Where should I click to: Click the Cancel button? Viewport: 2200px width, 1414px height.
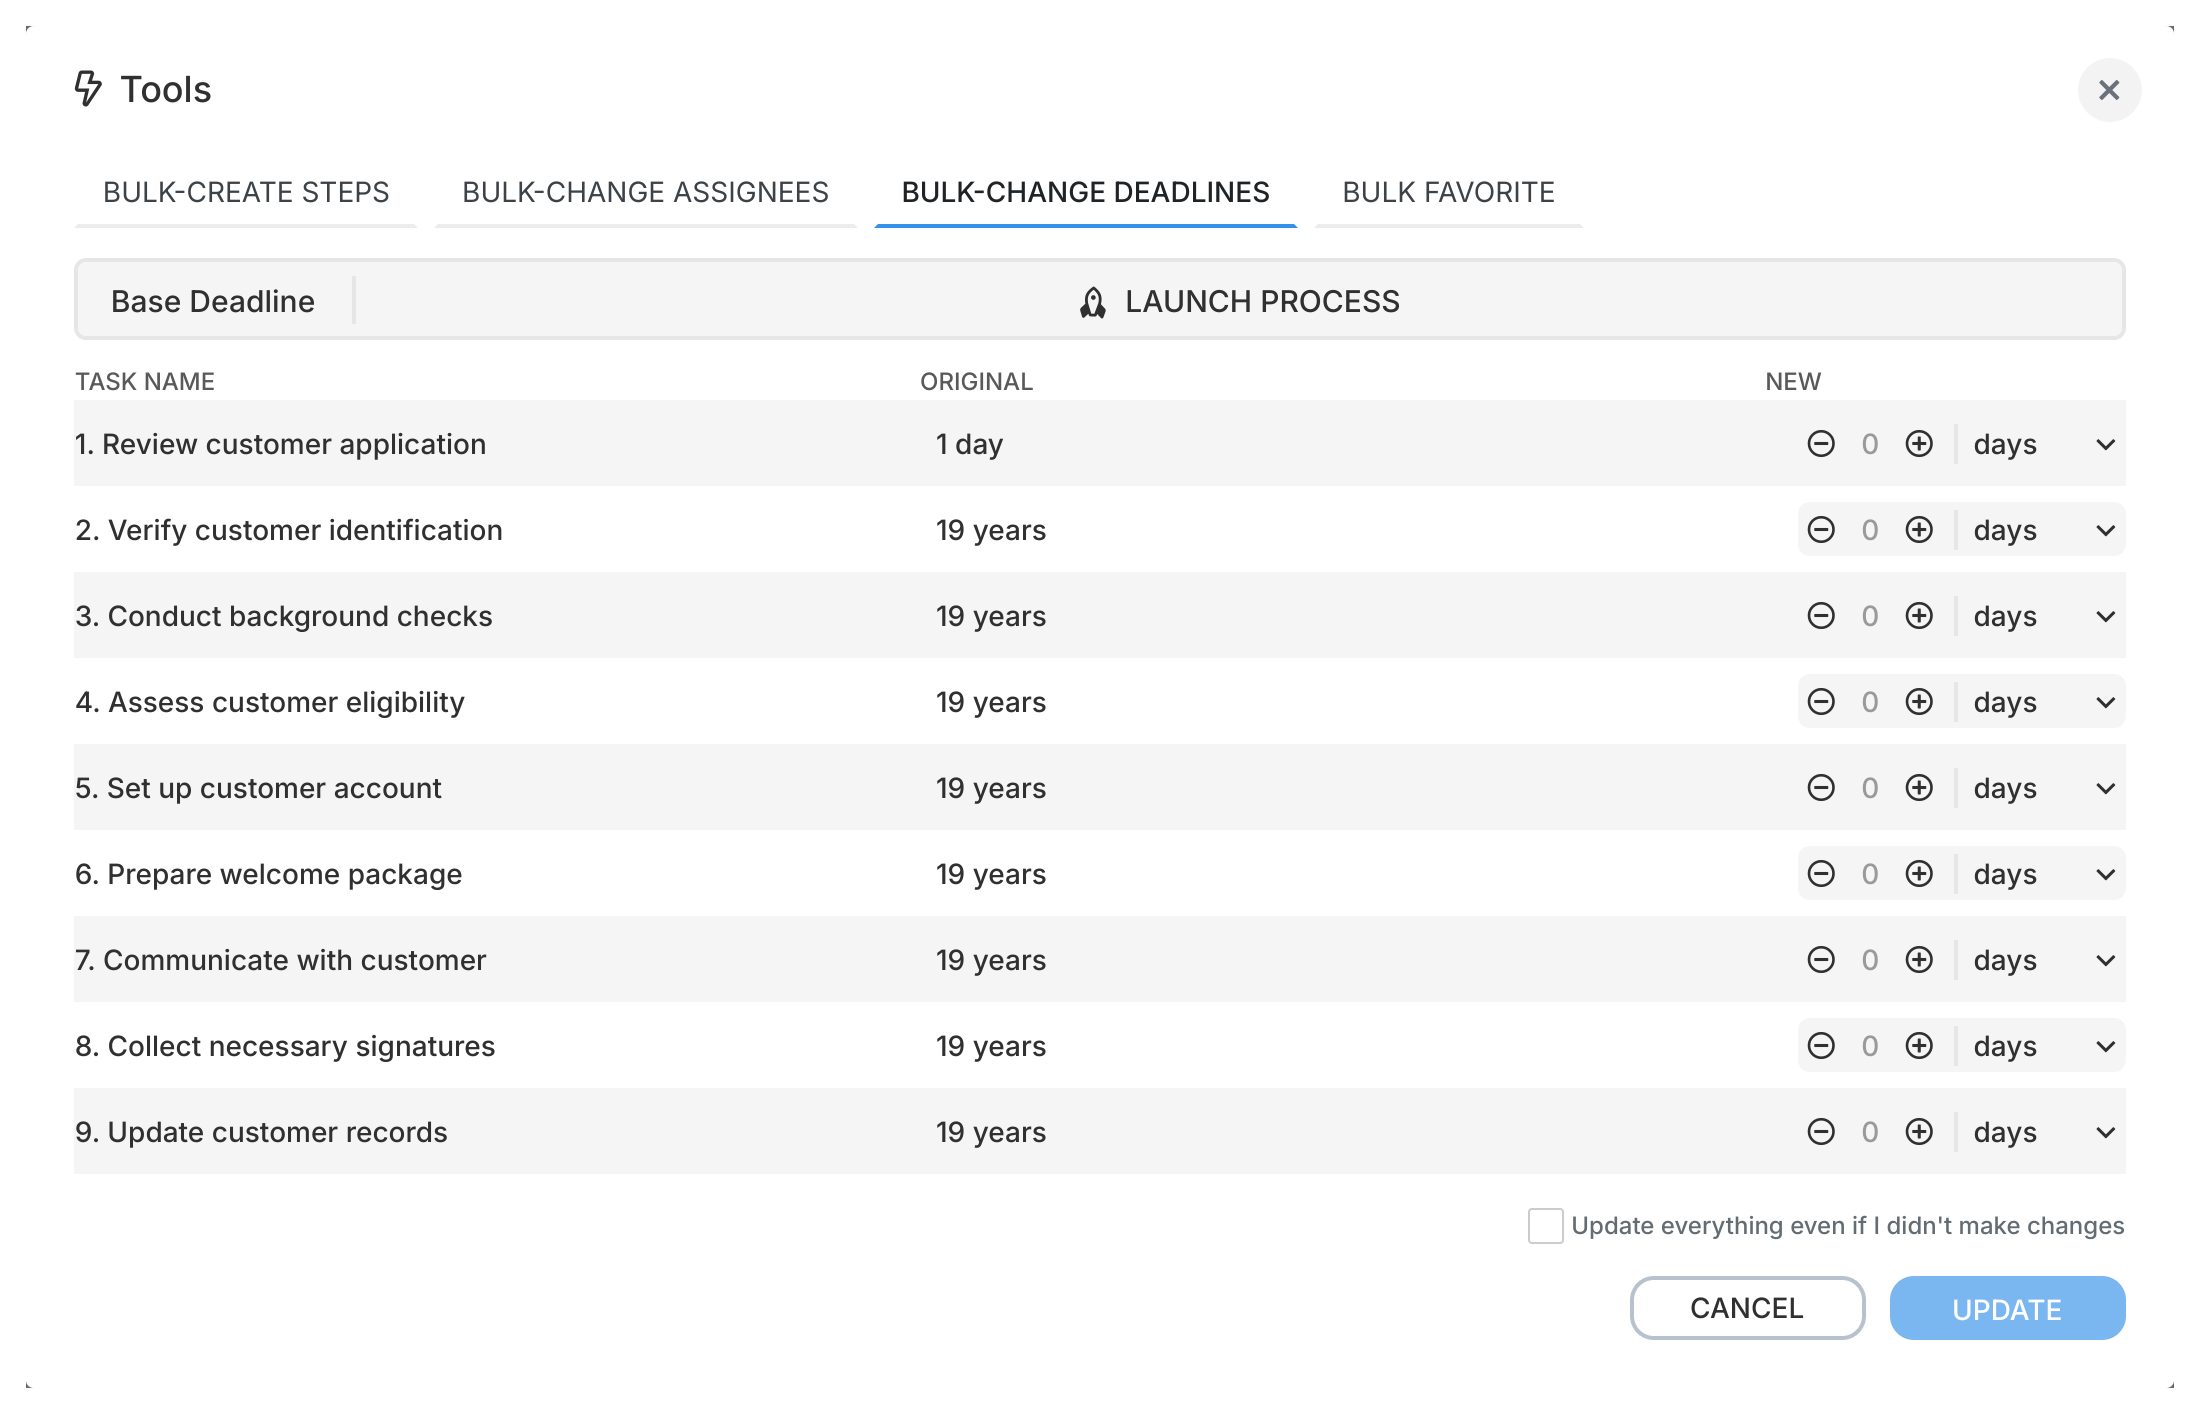tap(1746, 1308)
